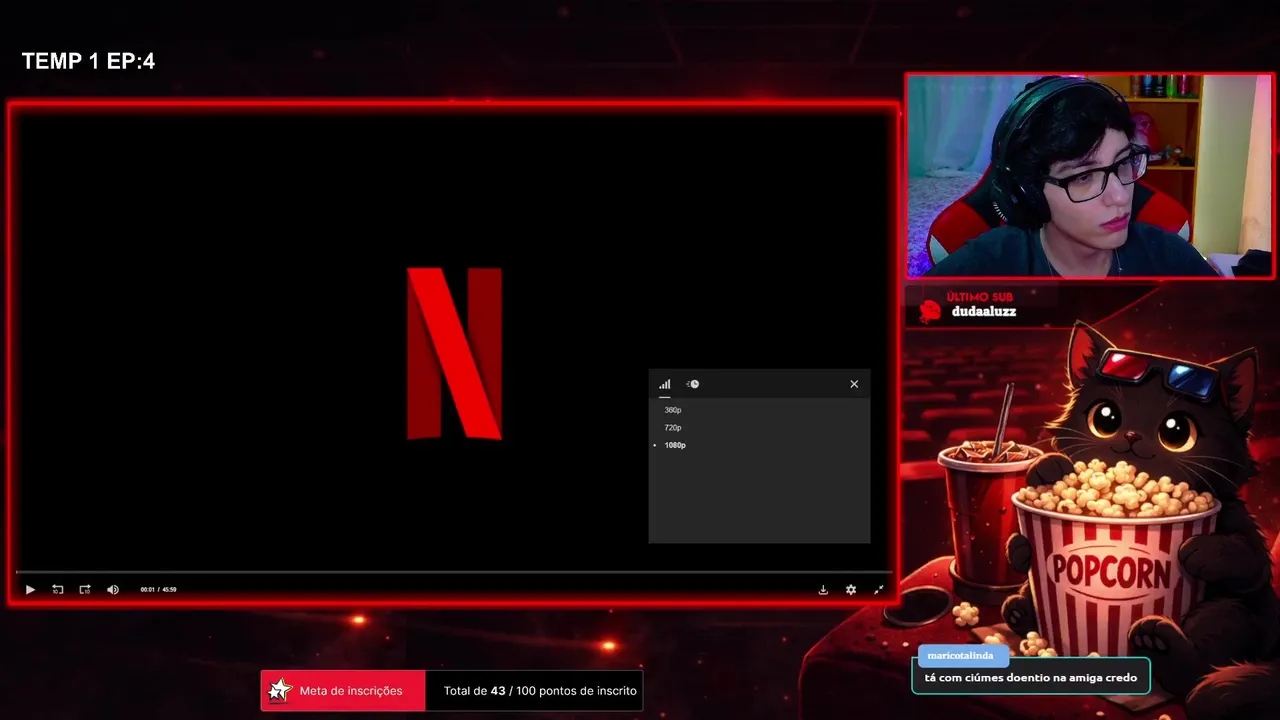Click the dudaaluzz last subscriber name
Image resolution: width=1280 pixels, height=720 pixels.
pyautogui.click(x=984, y=312)
